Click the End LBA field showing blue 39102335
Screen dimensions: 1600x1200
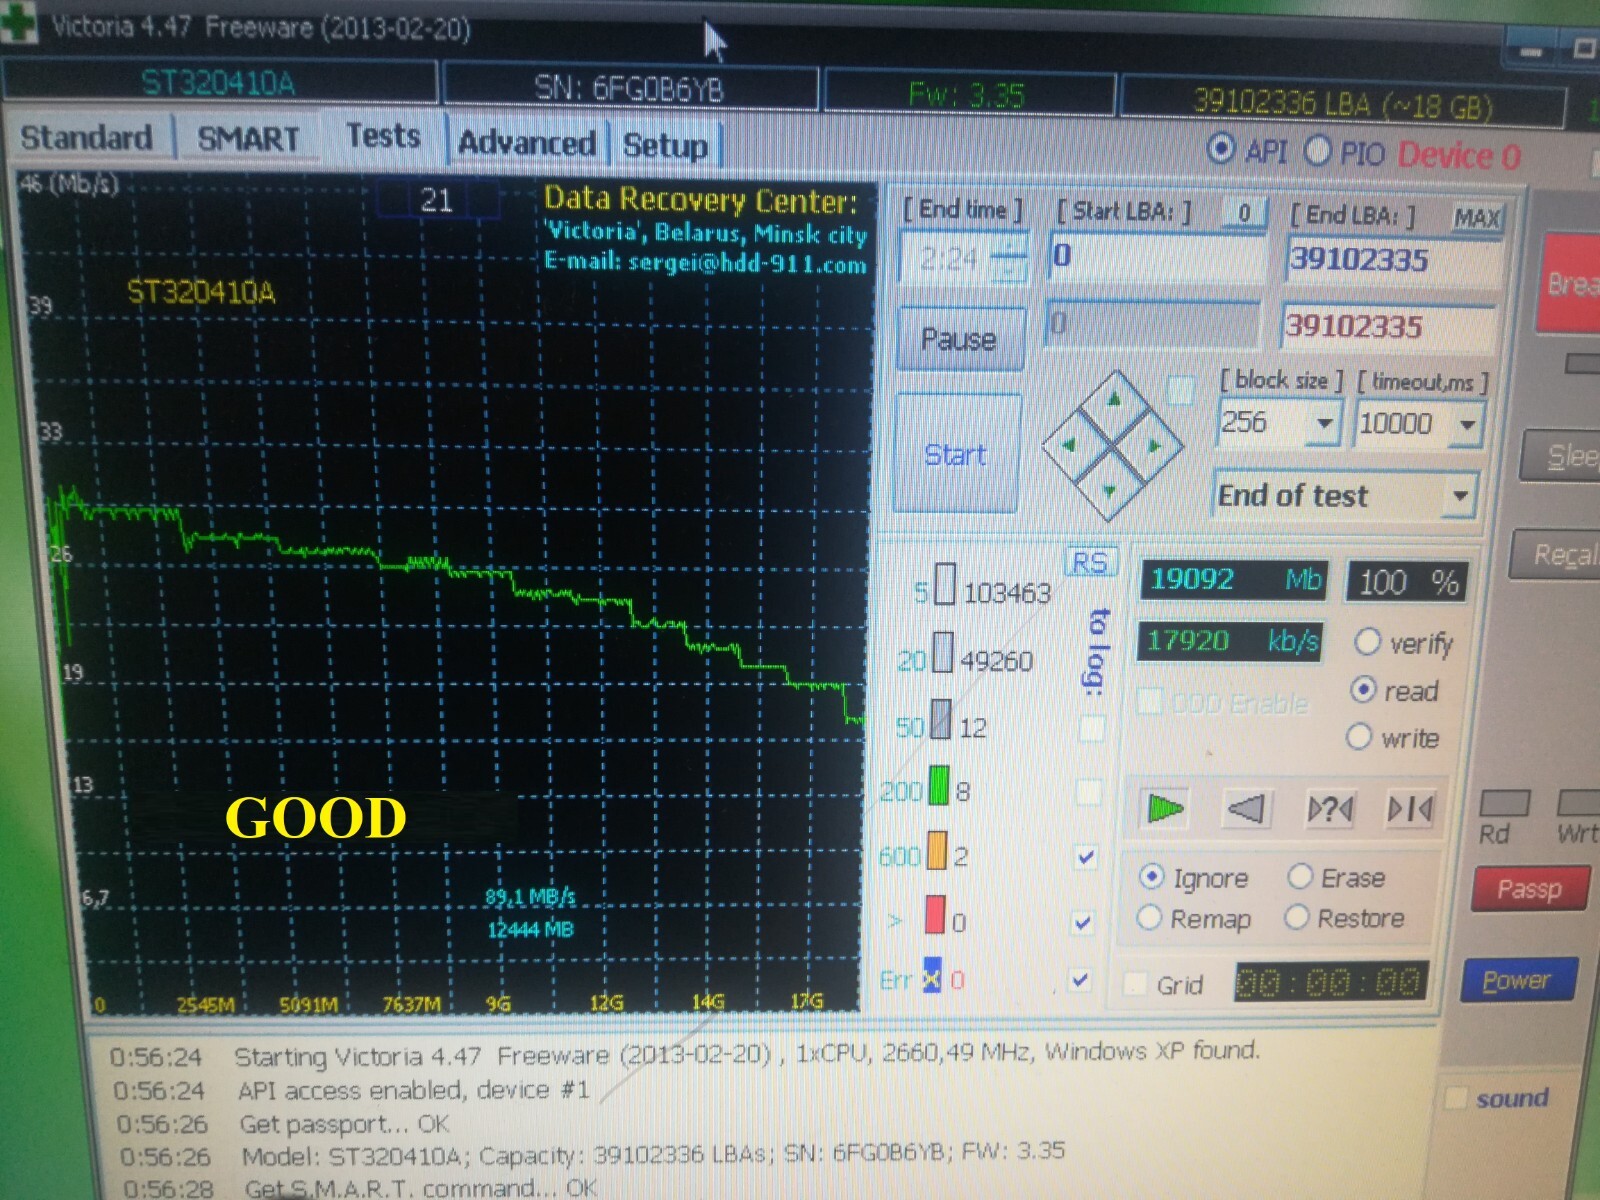[1392, 261]
